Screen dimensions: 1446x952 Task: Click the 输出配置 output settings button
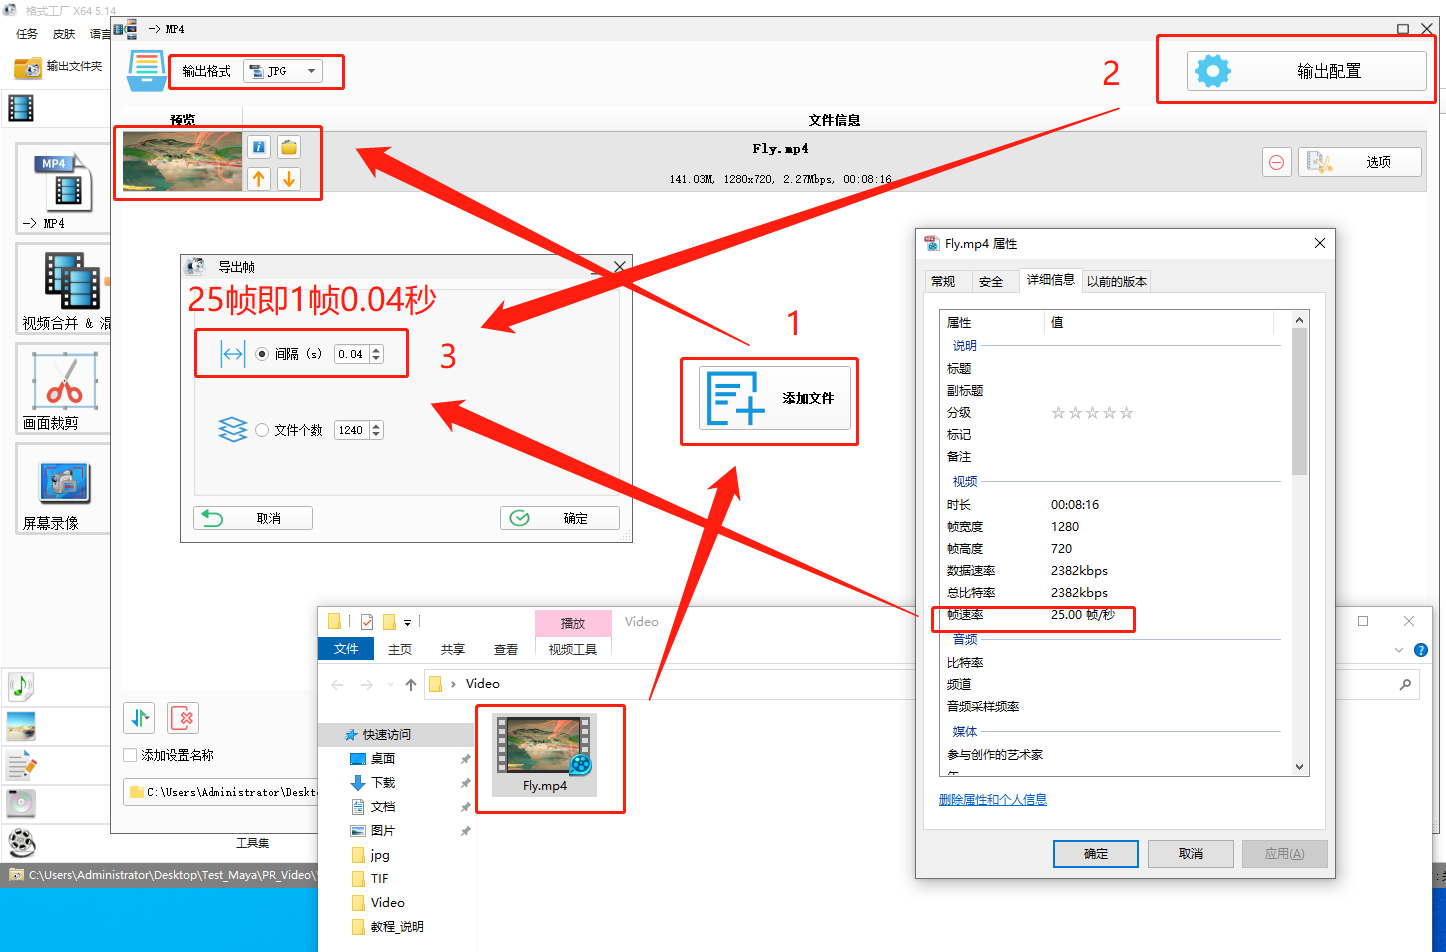coord(1307,71)
